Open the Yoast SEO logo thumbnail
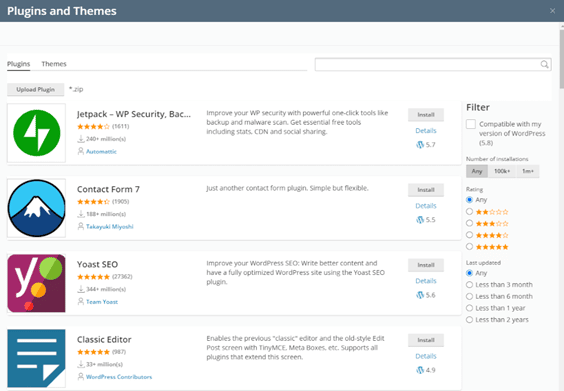This screenshot has height=391, width=564. [36, 283]
